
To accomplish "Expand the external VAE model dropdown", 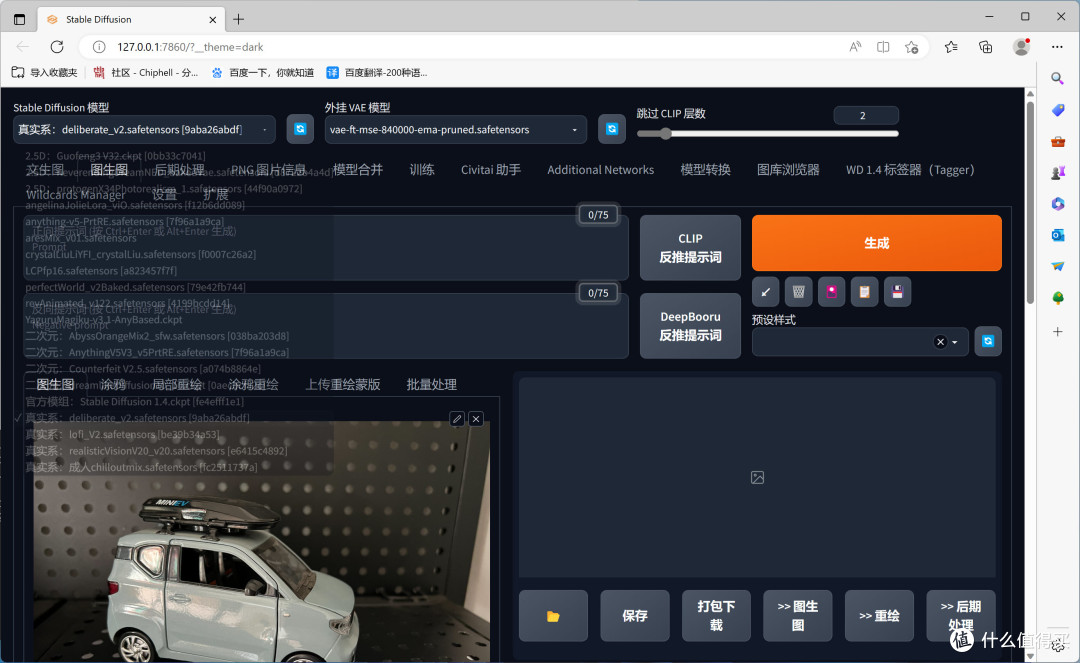I will pos(574,129).
